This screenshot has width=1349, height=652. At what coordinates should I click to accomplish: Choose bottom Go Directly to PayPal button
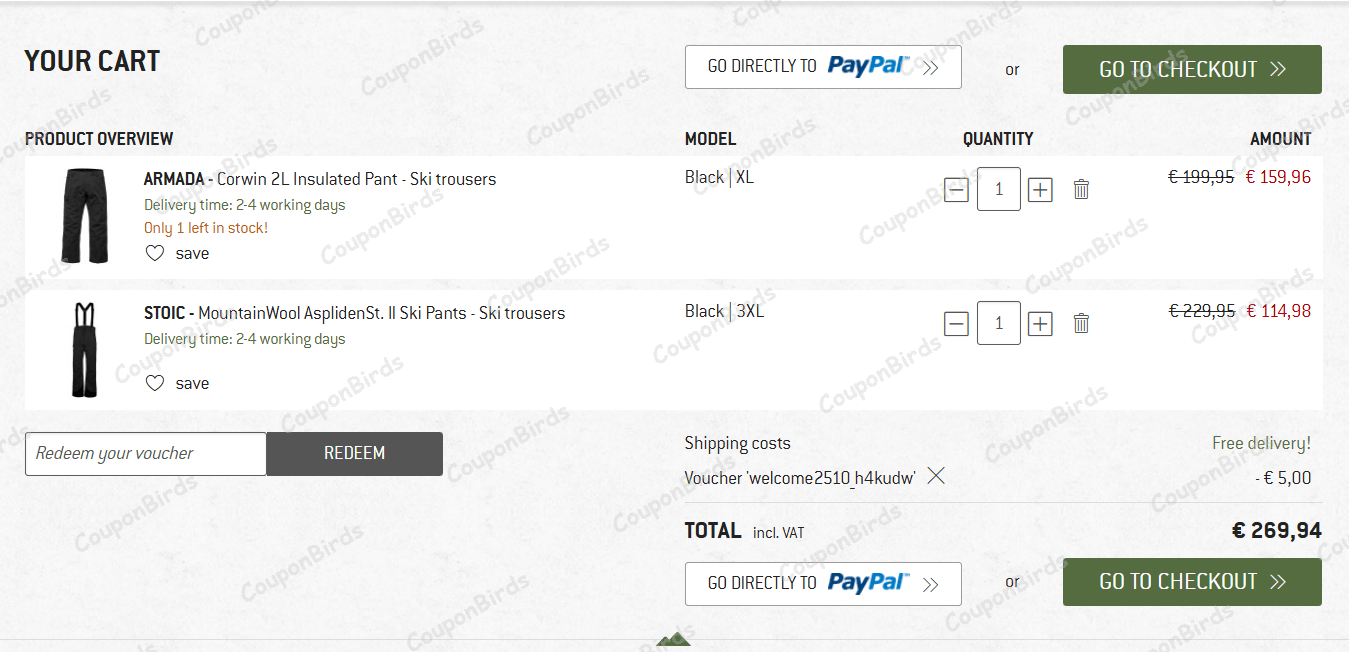pos(823,583)
